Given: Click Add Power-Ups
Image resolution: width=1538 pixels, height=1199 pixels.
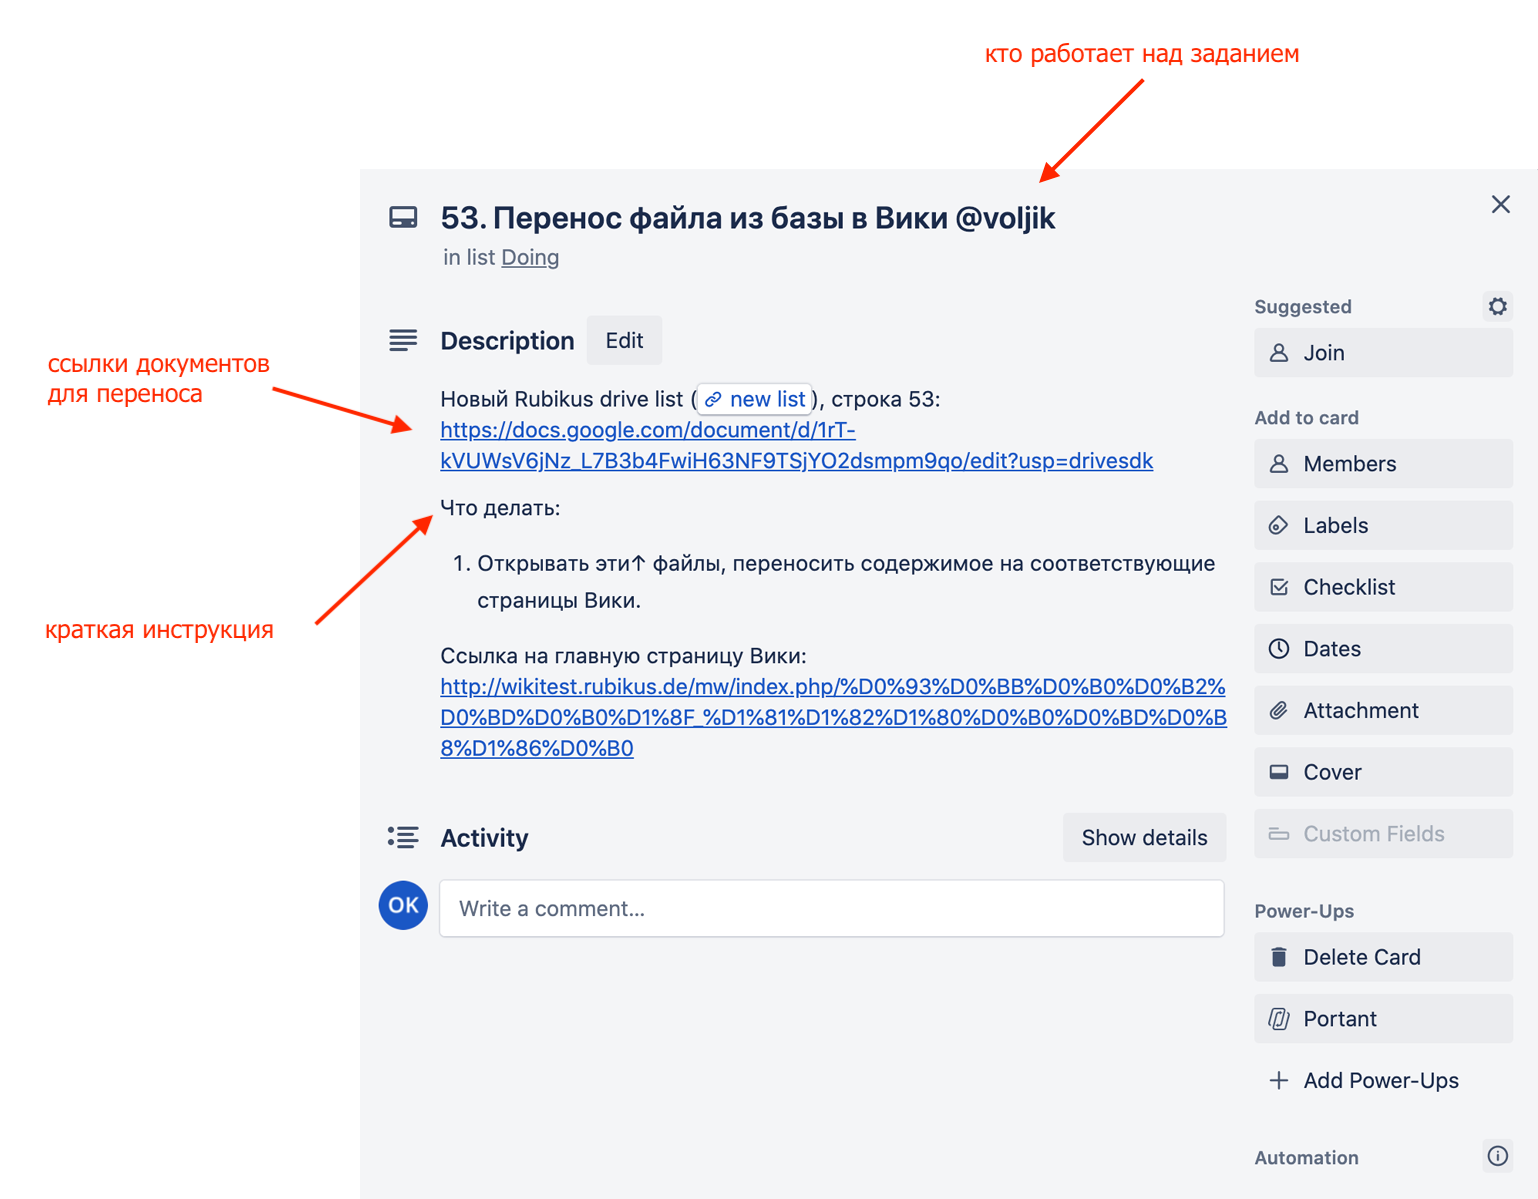Looking at the screenshot, I should (1382, 1081).
